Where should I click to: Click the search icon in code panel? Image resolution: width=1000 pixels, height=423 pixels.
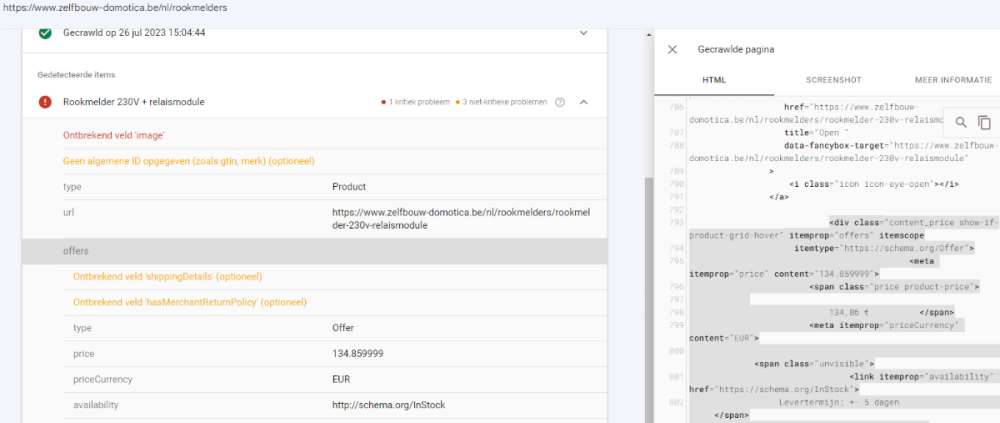[x=961, y=122]
